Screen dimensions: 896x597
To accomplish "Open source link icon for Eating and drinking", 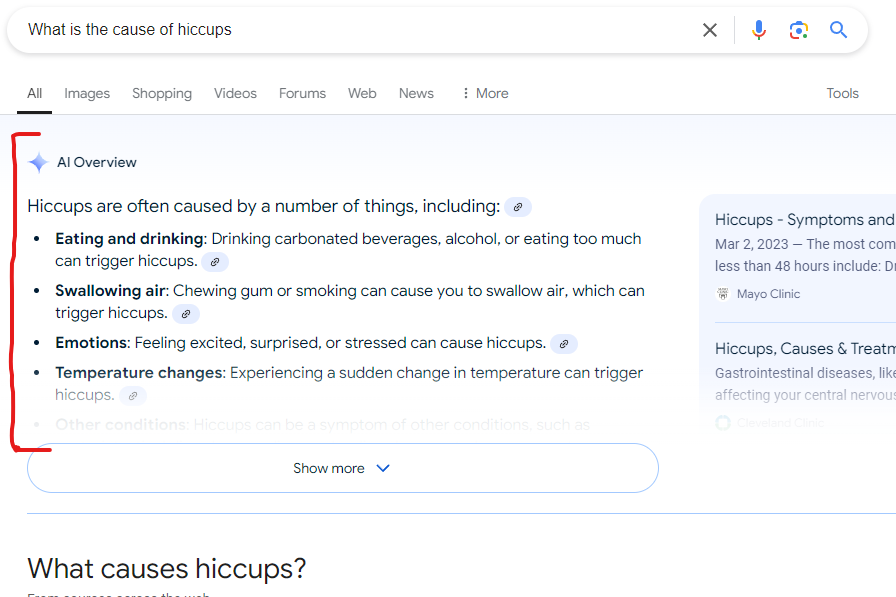I will (214, 262).
